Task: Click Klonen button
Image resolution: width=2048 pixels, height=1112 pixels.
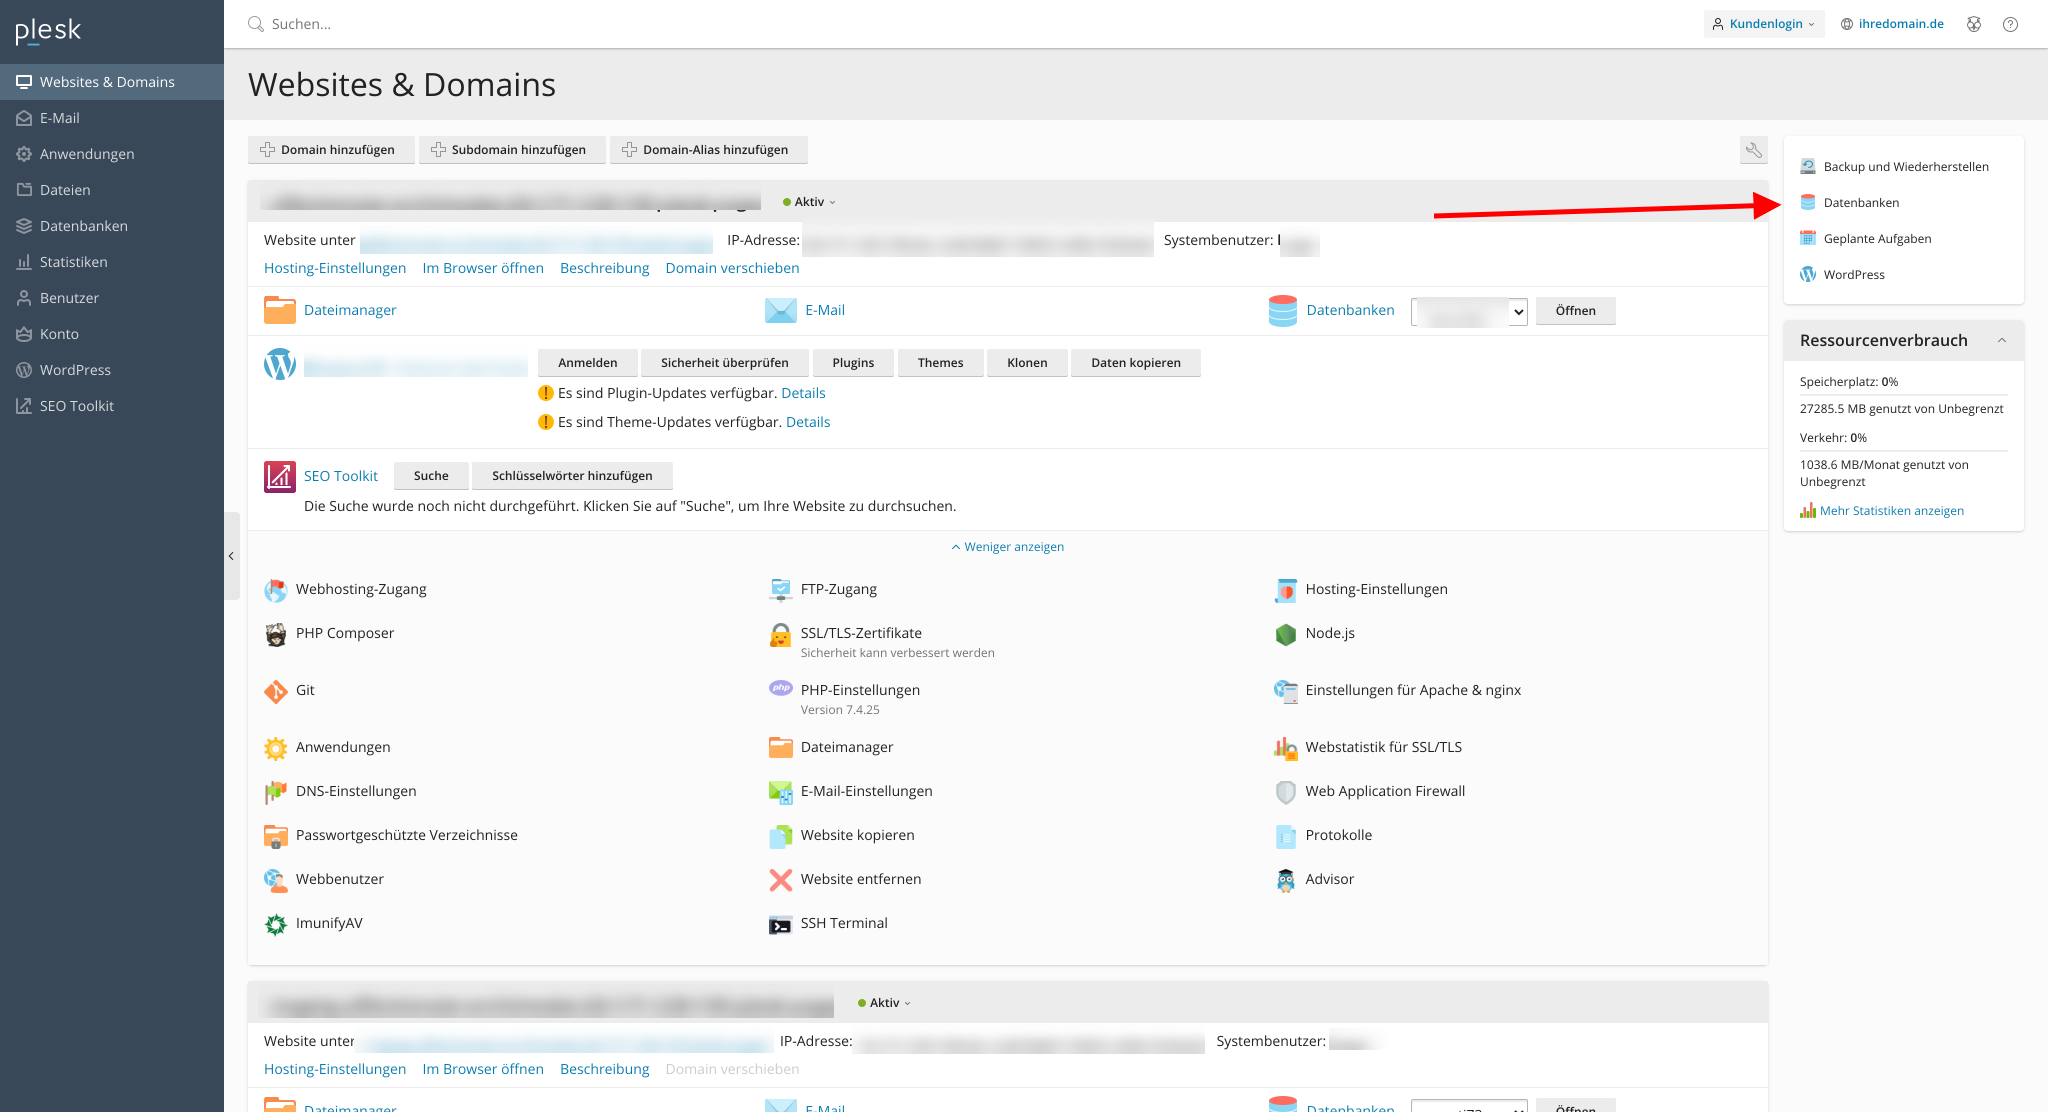Action: click(x=1027, y=363)
